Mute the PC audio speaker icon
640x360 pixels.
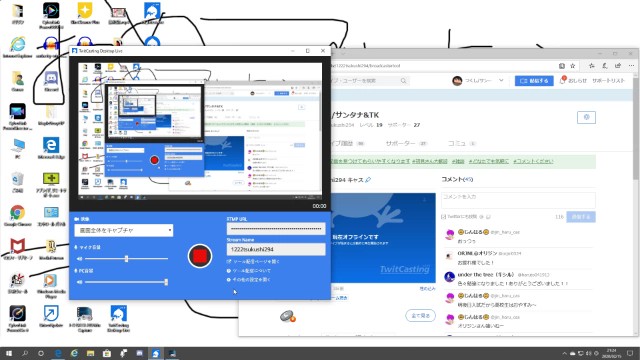coord(80,282)
